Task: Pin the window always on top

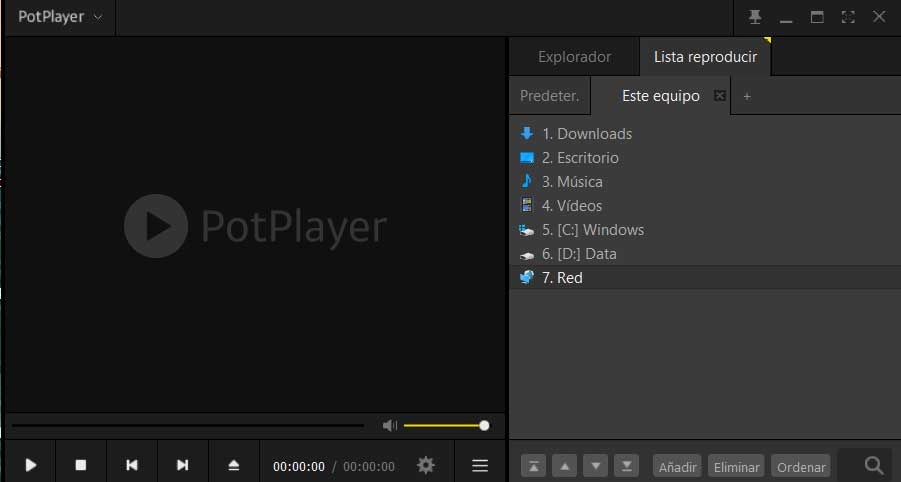Action: (755, 17)
